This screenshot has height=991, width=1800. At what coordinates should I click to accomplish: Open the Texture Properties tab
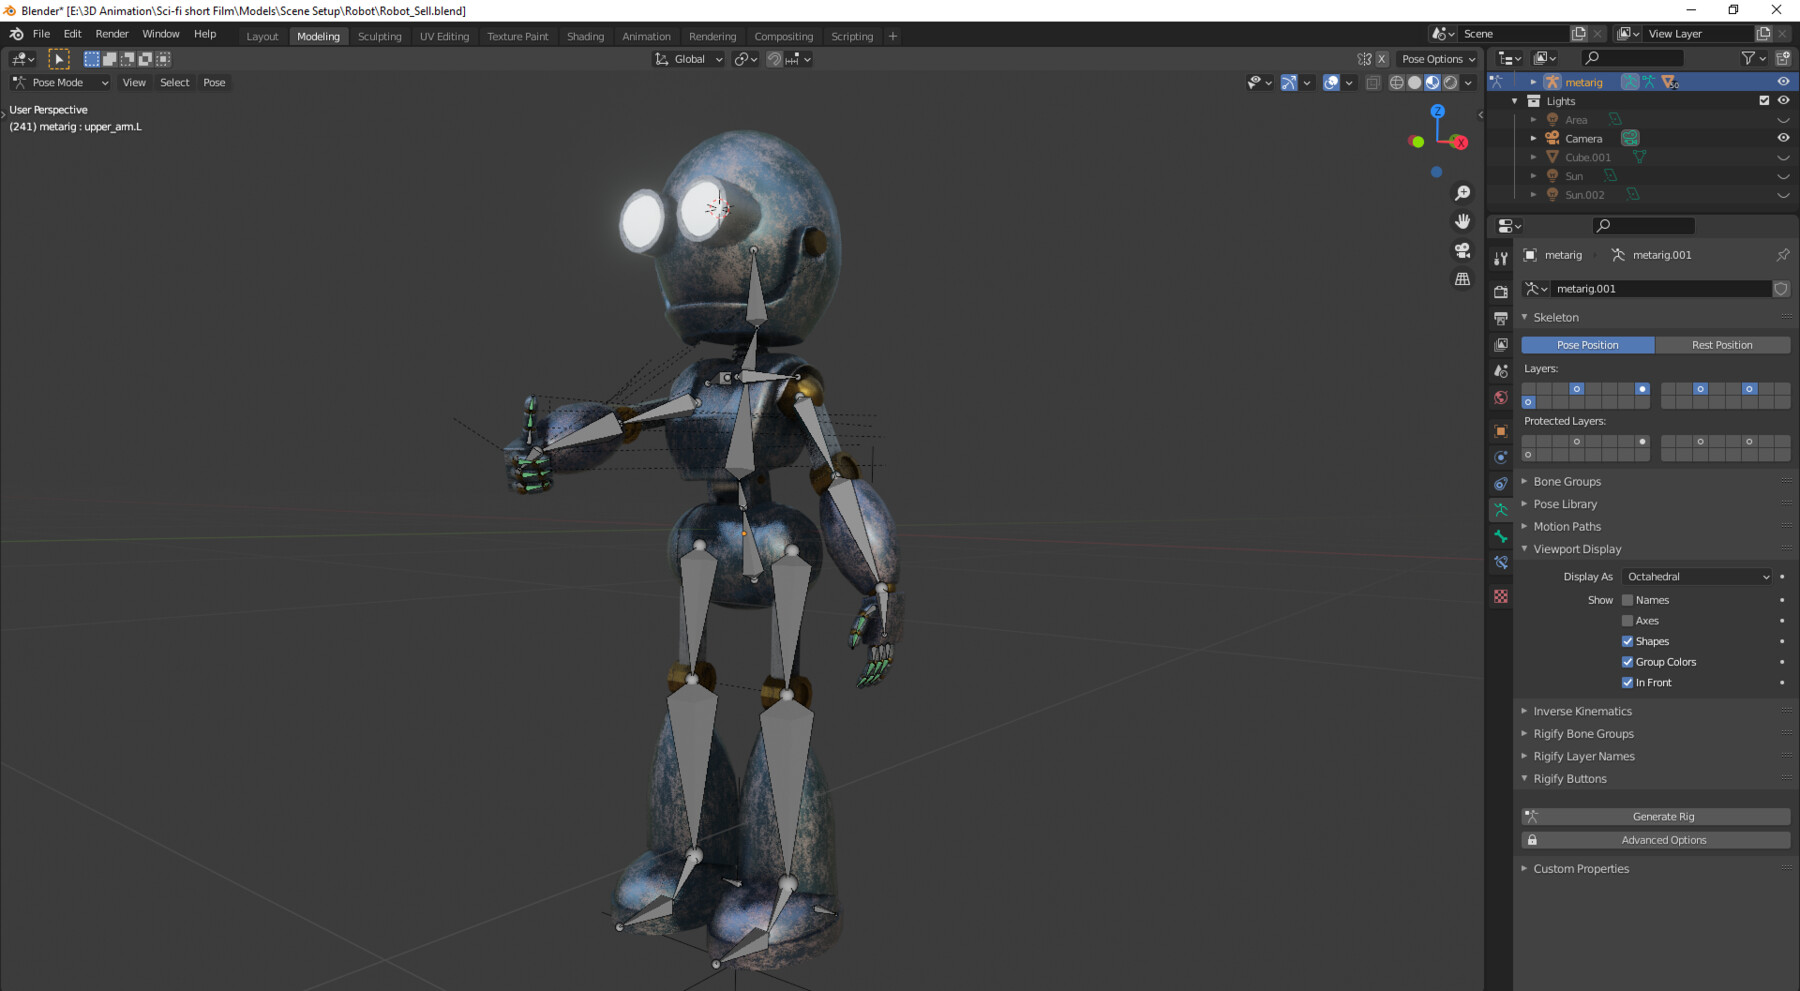[x=1501, y=596]
